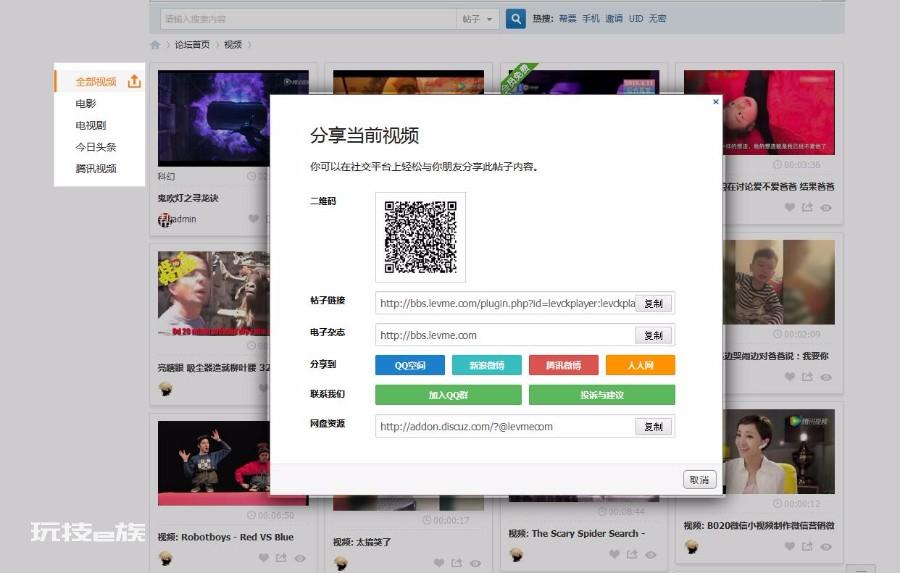
Task: Click the upload icon beside 全部视频
Action: click(134, 81)
